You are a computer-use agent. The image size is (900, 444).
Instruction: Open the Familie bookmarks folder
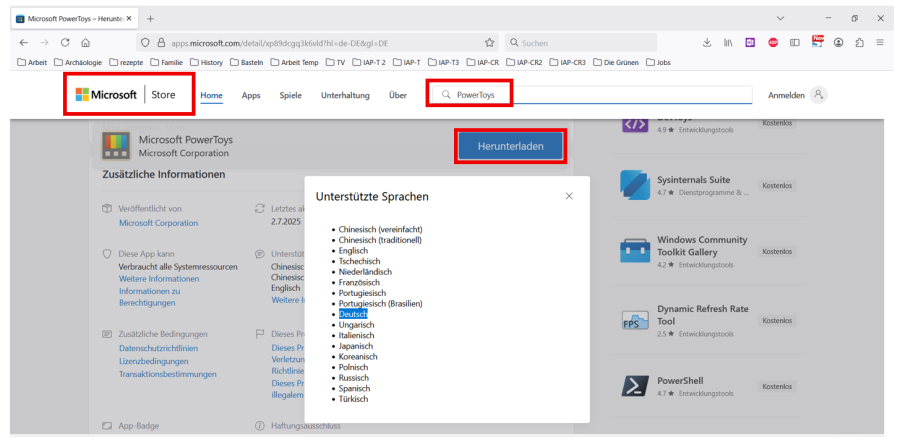[166, 63]
